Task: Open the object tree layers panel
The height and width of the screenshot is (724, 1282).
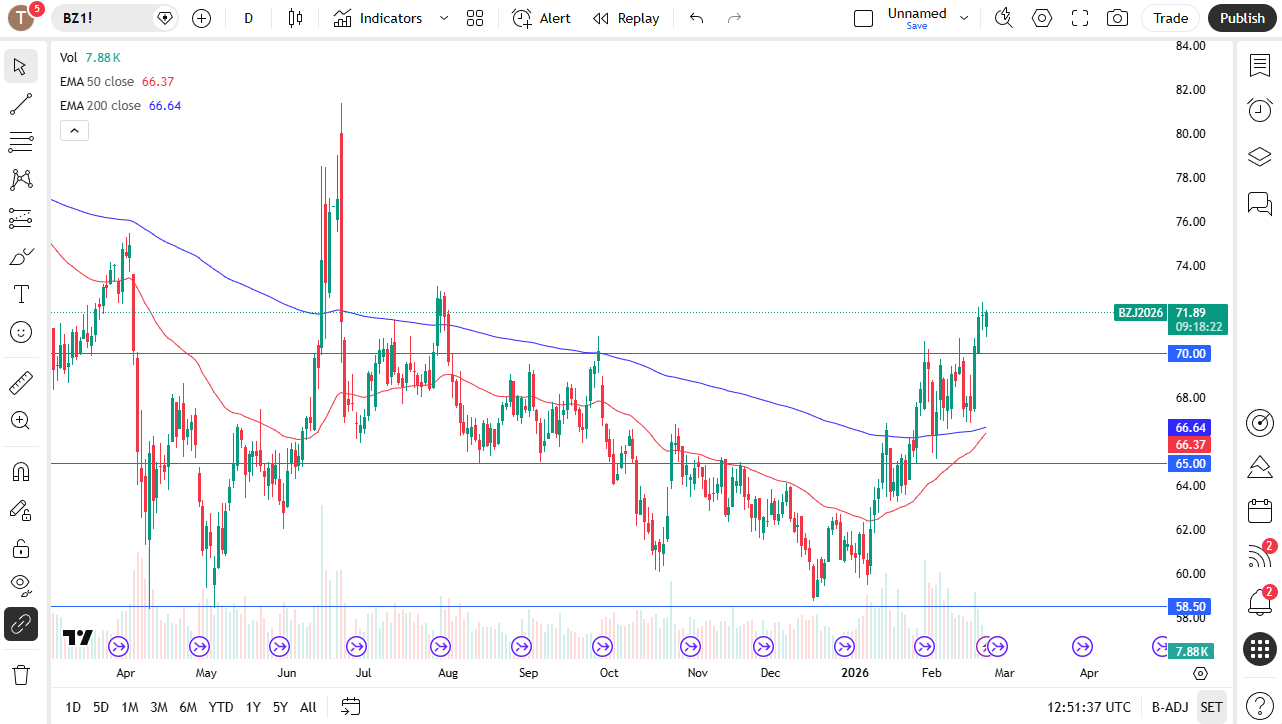Action: point(1259,157)
